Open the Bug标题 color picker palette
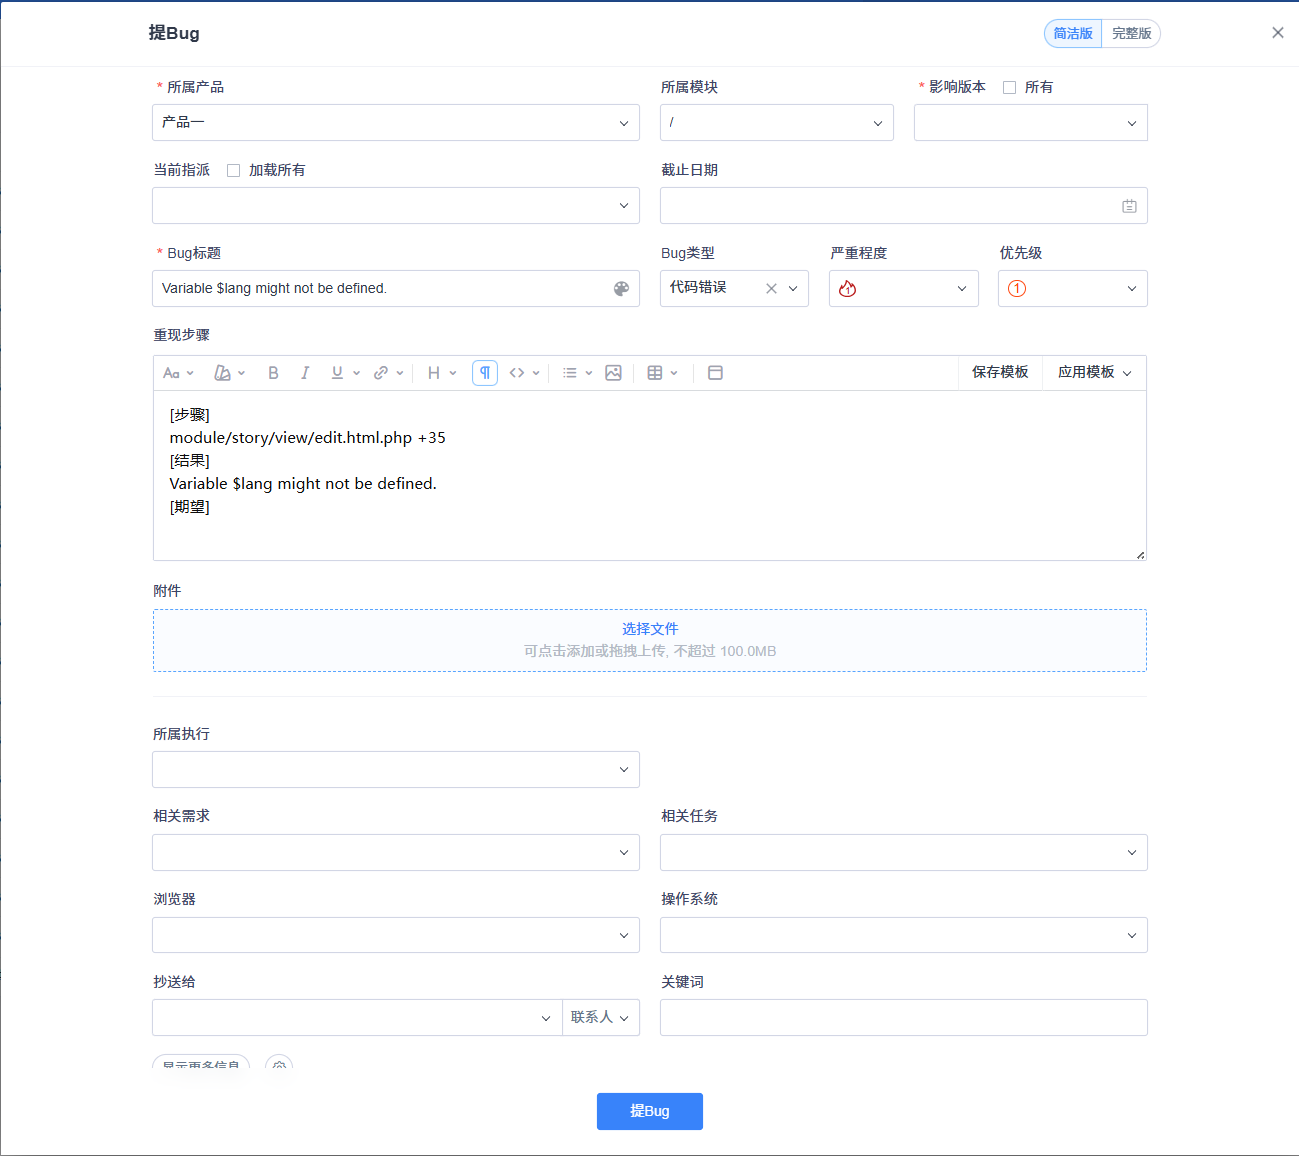Screen dimensions: 1299x1156 pos(621,289)
